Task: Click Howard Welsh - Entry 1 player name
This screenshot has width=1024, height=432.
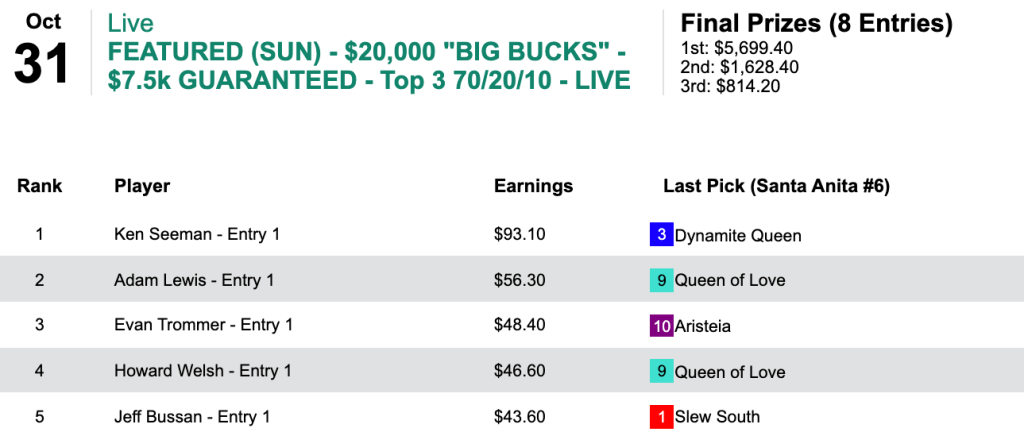Action: pos(203,371)
